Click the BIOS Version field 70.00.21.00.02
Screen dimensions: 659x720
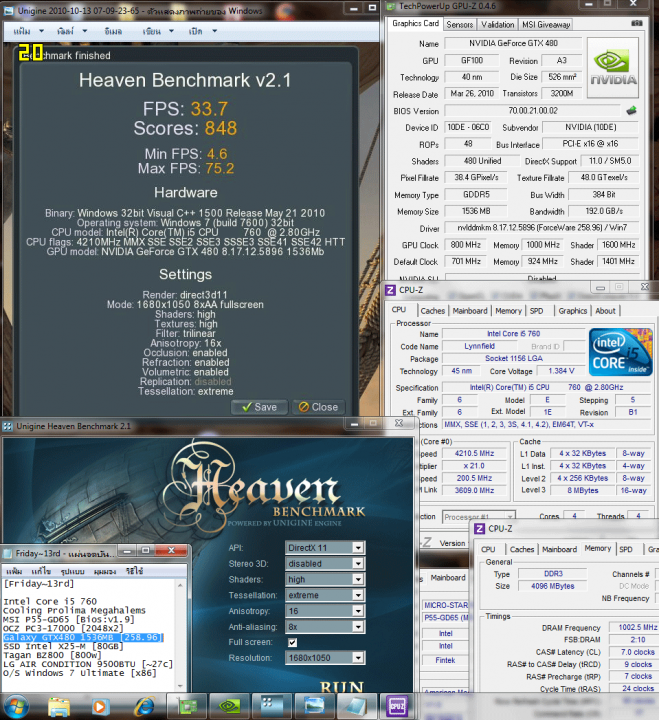[533, 111]
